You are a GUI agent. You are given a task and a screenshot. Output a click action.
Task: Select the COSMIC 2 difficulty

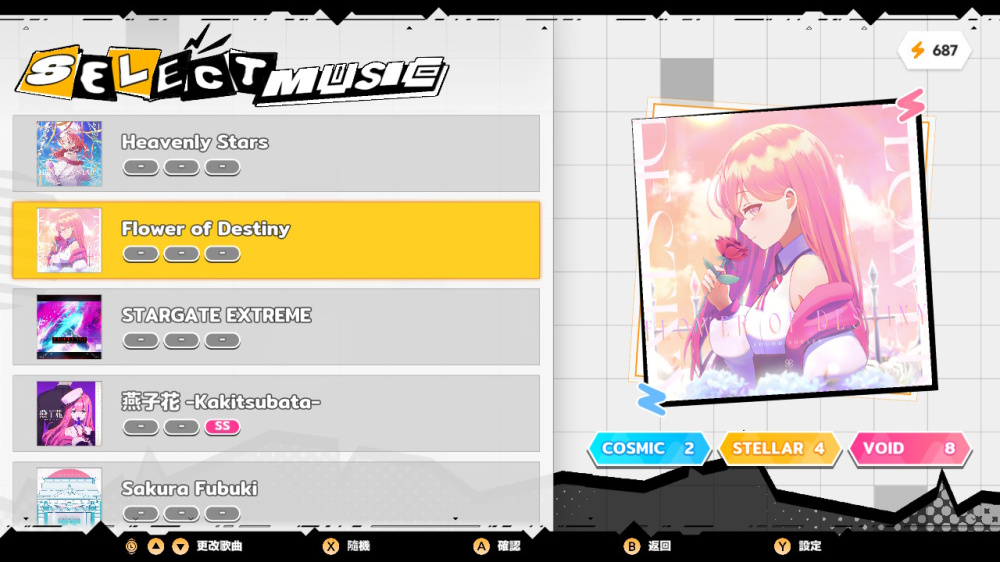pos(649,448)
